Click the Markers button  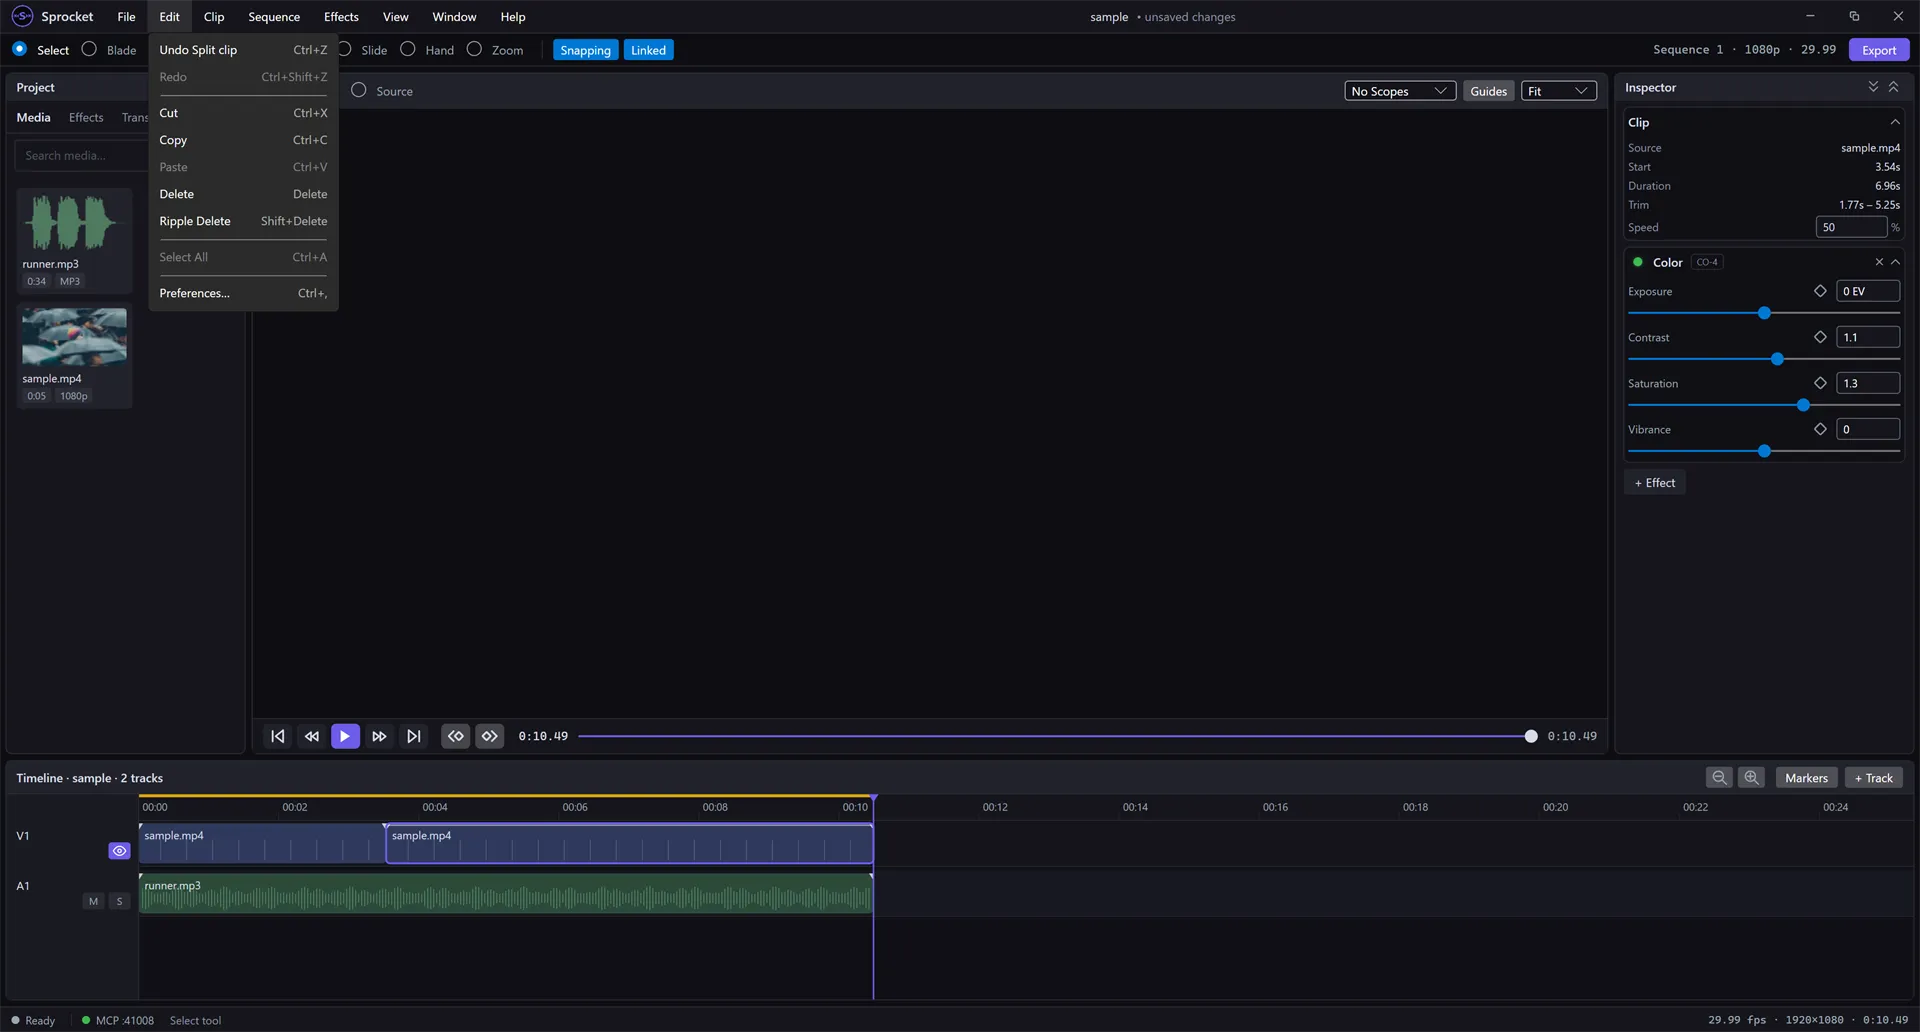coord(1806,778)
